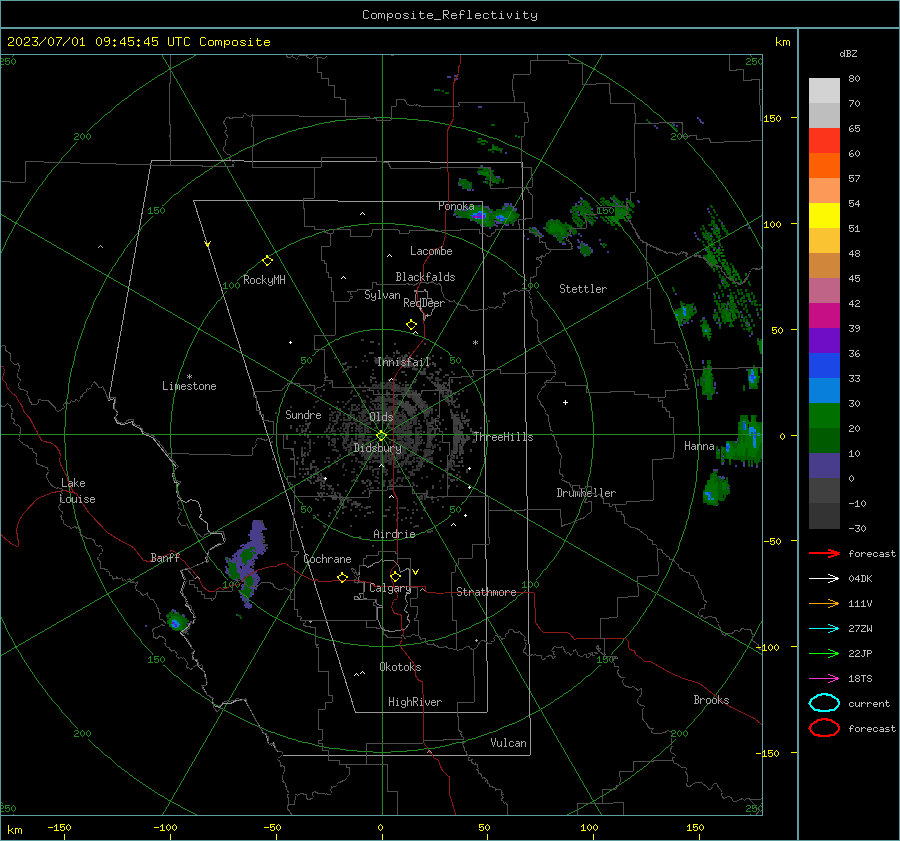The image size is (900, 841).
Task: Select the blue storm cell near Ponoka
Action: coord(487,215)
